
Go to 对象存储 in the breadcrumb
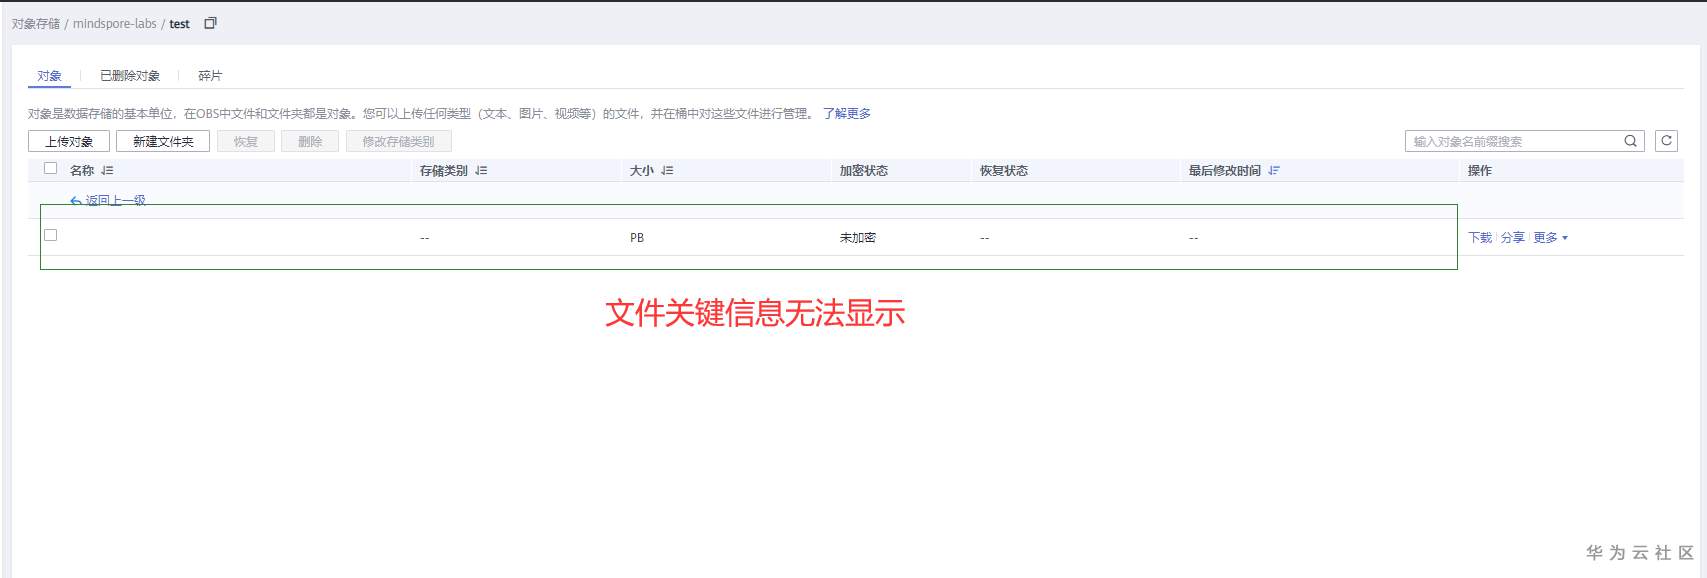tap(36, 24)
